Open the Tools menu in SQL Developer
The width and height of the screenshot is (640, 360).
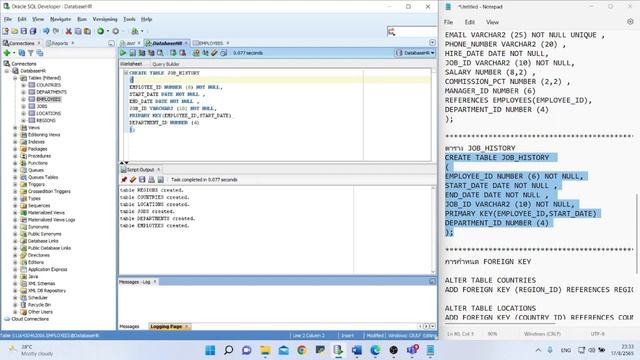(129, 19)
